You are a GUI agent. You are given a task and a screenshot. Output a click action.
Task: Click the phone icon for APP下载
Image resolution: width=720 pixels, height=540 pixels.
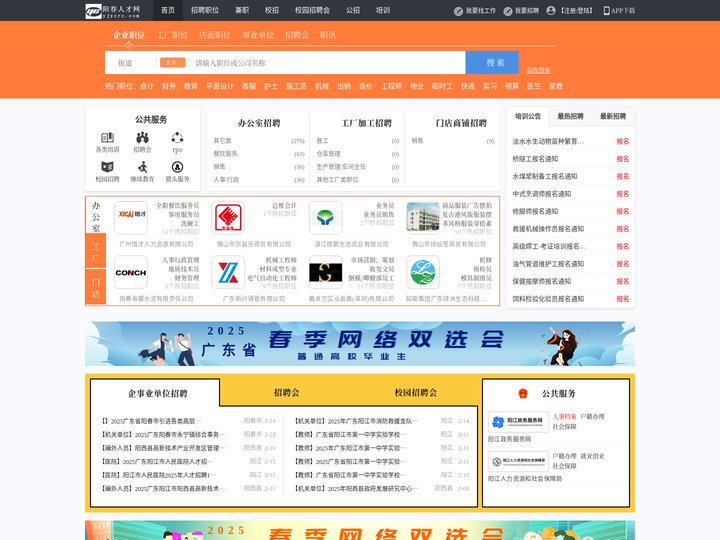[x=607, y=11]
